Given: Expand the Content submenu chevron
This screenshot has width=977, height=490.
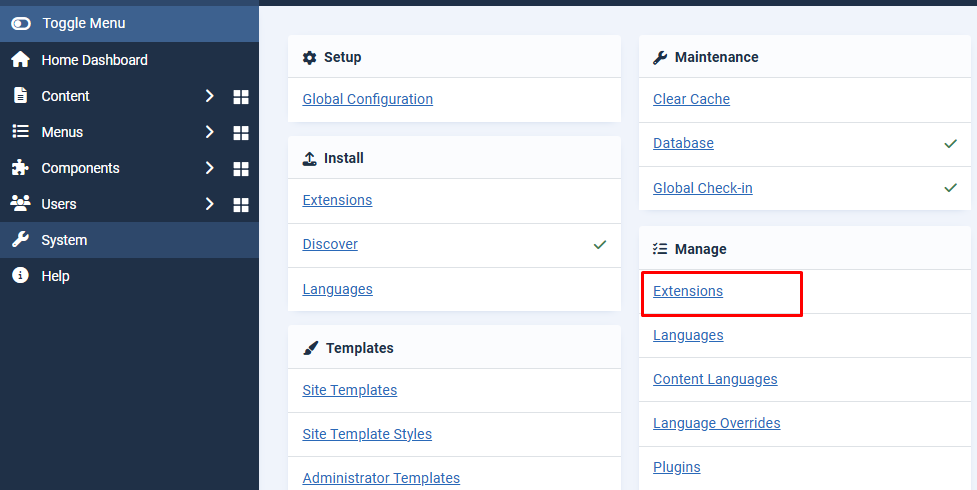Looking at the screenshot, I should pyautogui.click(x=209, y=96).
